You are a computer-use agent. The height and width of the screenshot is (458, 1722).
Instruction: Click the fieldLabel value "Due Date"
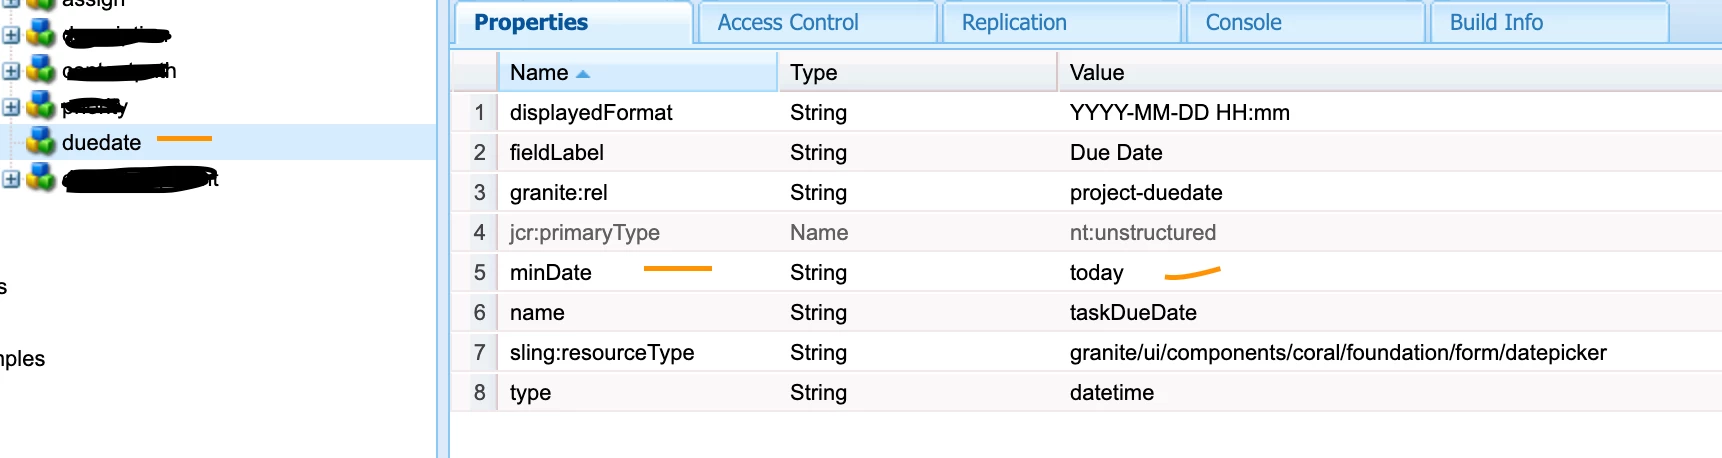(x=1116, y=153)
